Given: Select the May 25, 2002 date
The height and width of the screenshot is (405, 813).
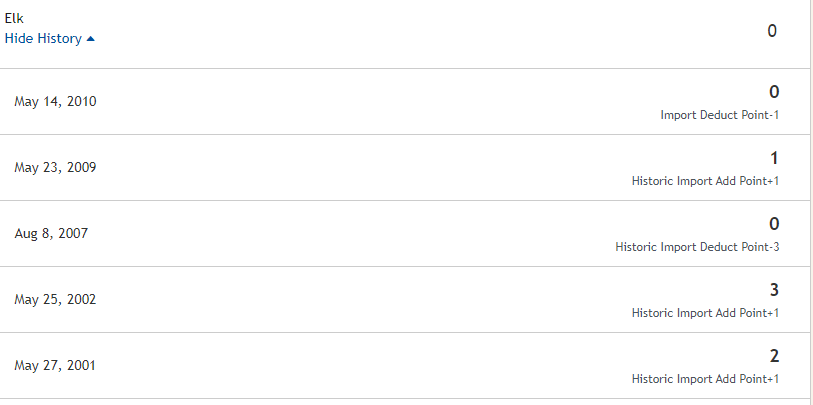Looking at the screenshot, I should 55,299.
